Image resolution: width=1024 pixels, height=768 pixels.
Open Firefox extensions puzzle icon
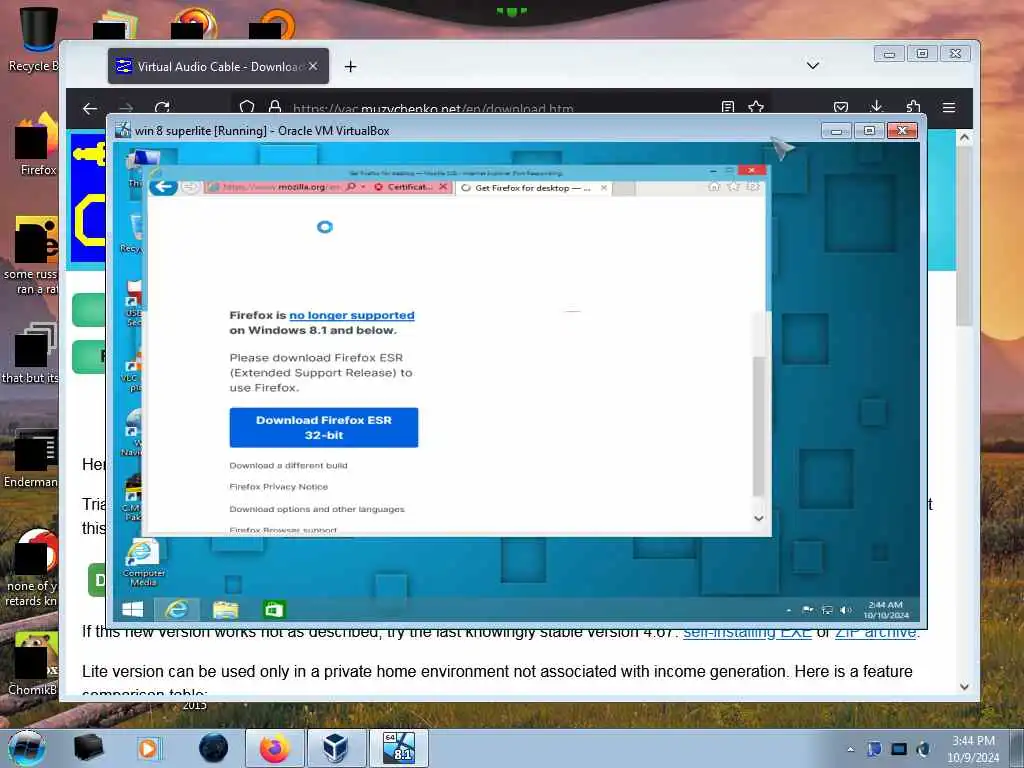coord(913,107)
